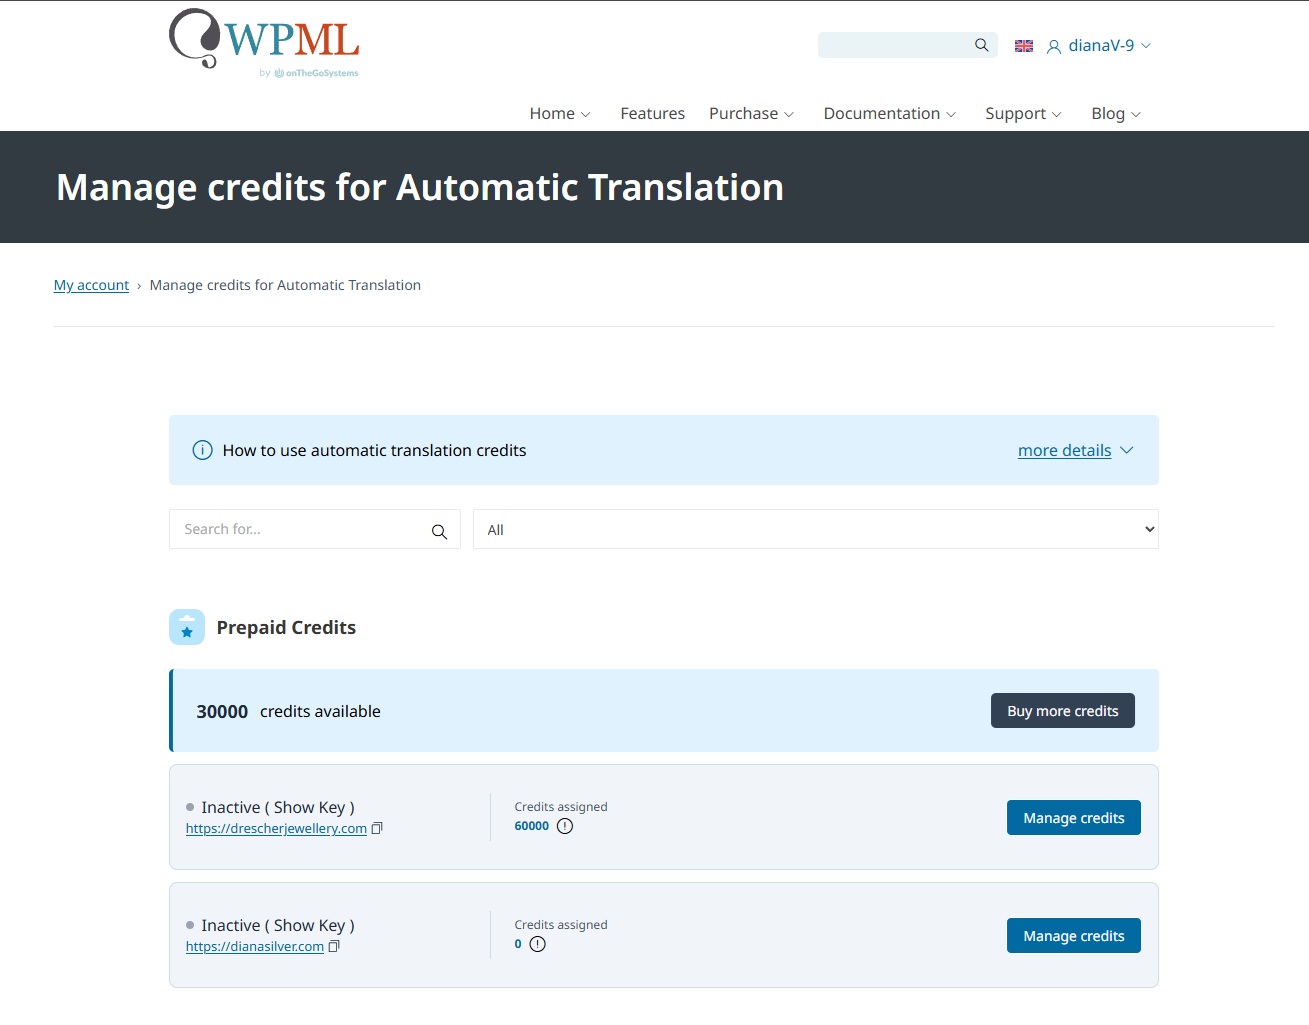The image size is (1309, 1025).
Task: Click the Search for... input field
Action: [x=315, y=529]
